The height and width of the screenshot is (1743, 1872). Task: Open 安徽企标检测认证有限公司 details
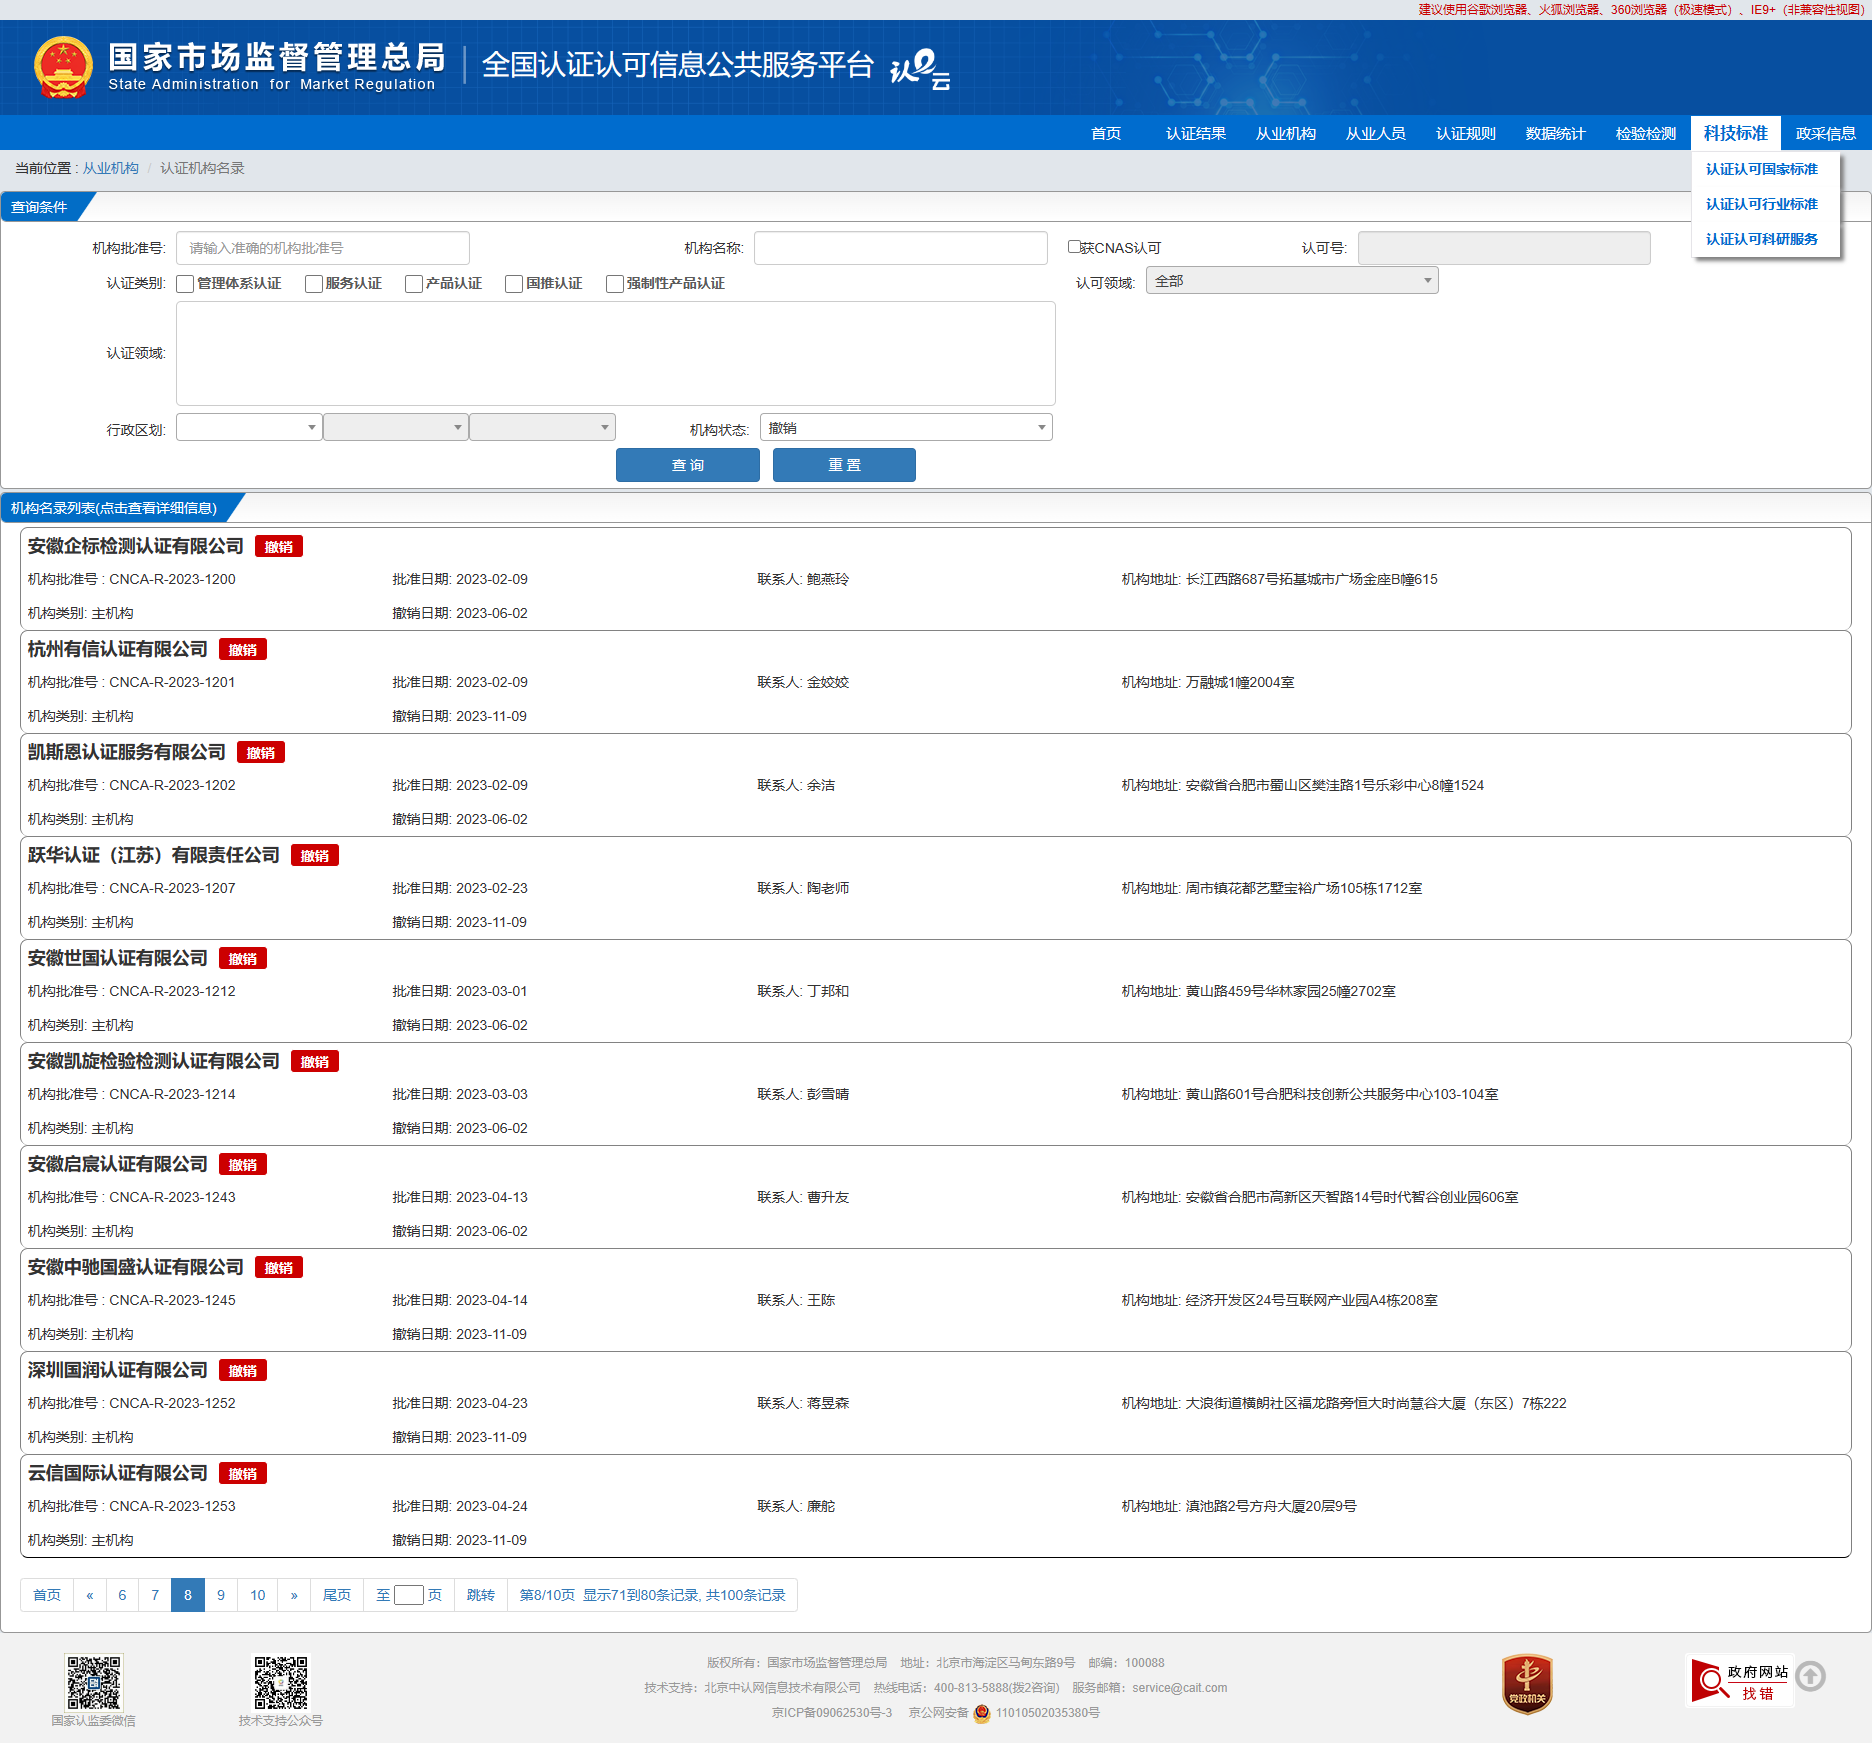coord(136,546)
